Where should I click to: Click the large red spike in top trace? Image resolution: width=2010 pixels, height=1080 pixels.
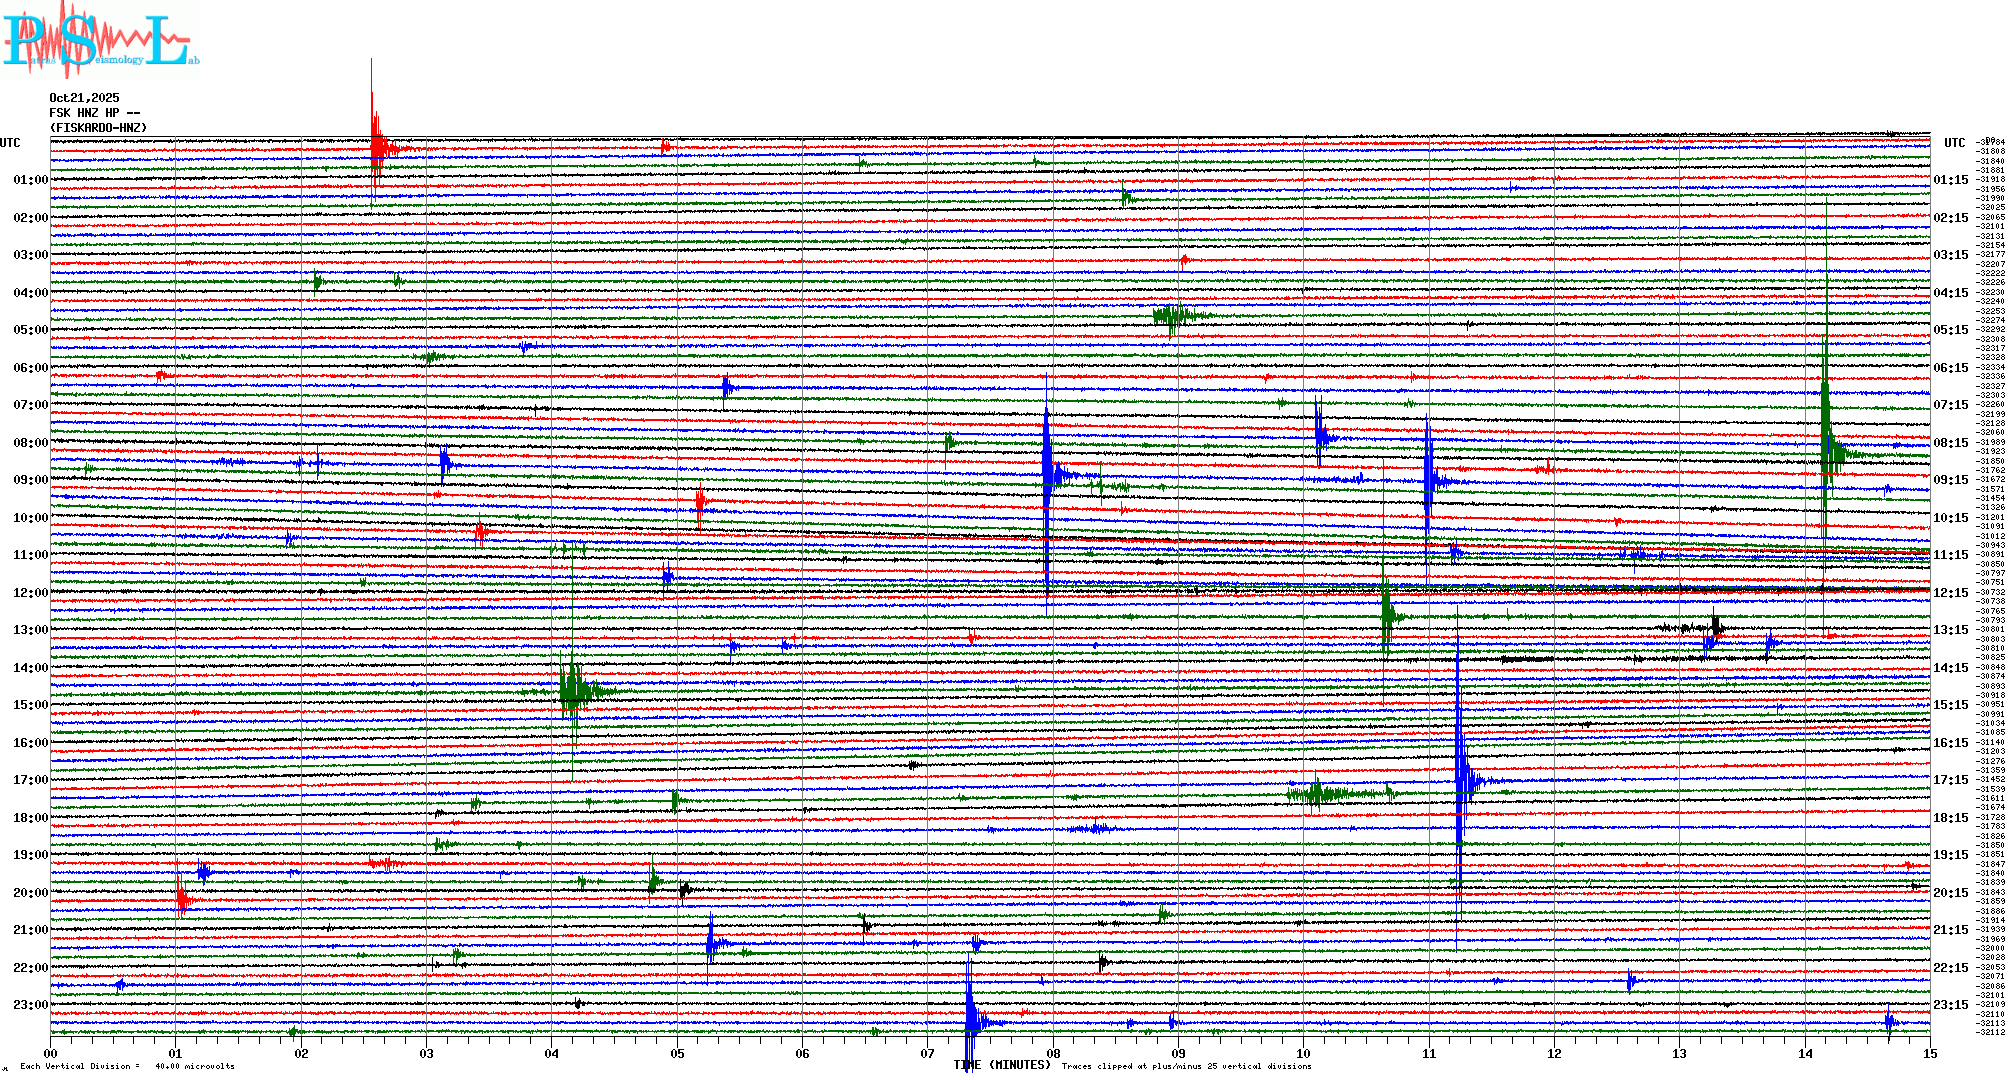[375, 145]
